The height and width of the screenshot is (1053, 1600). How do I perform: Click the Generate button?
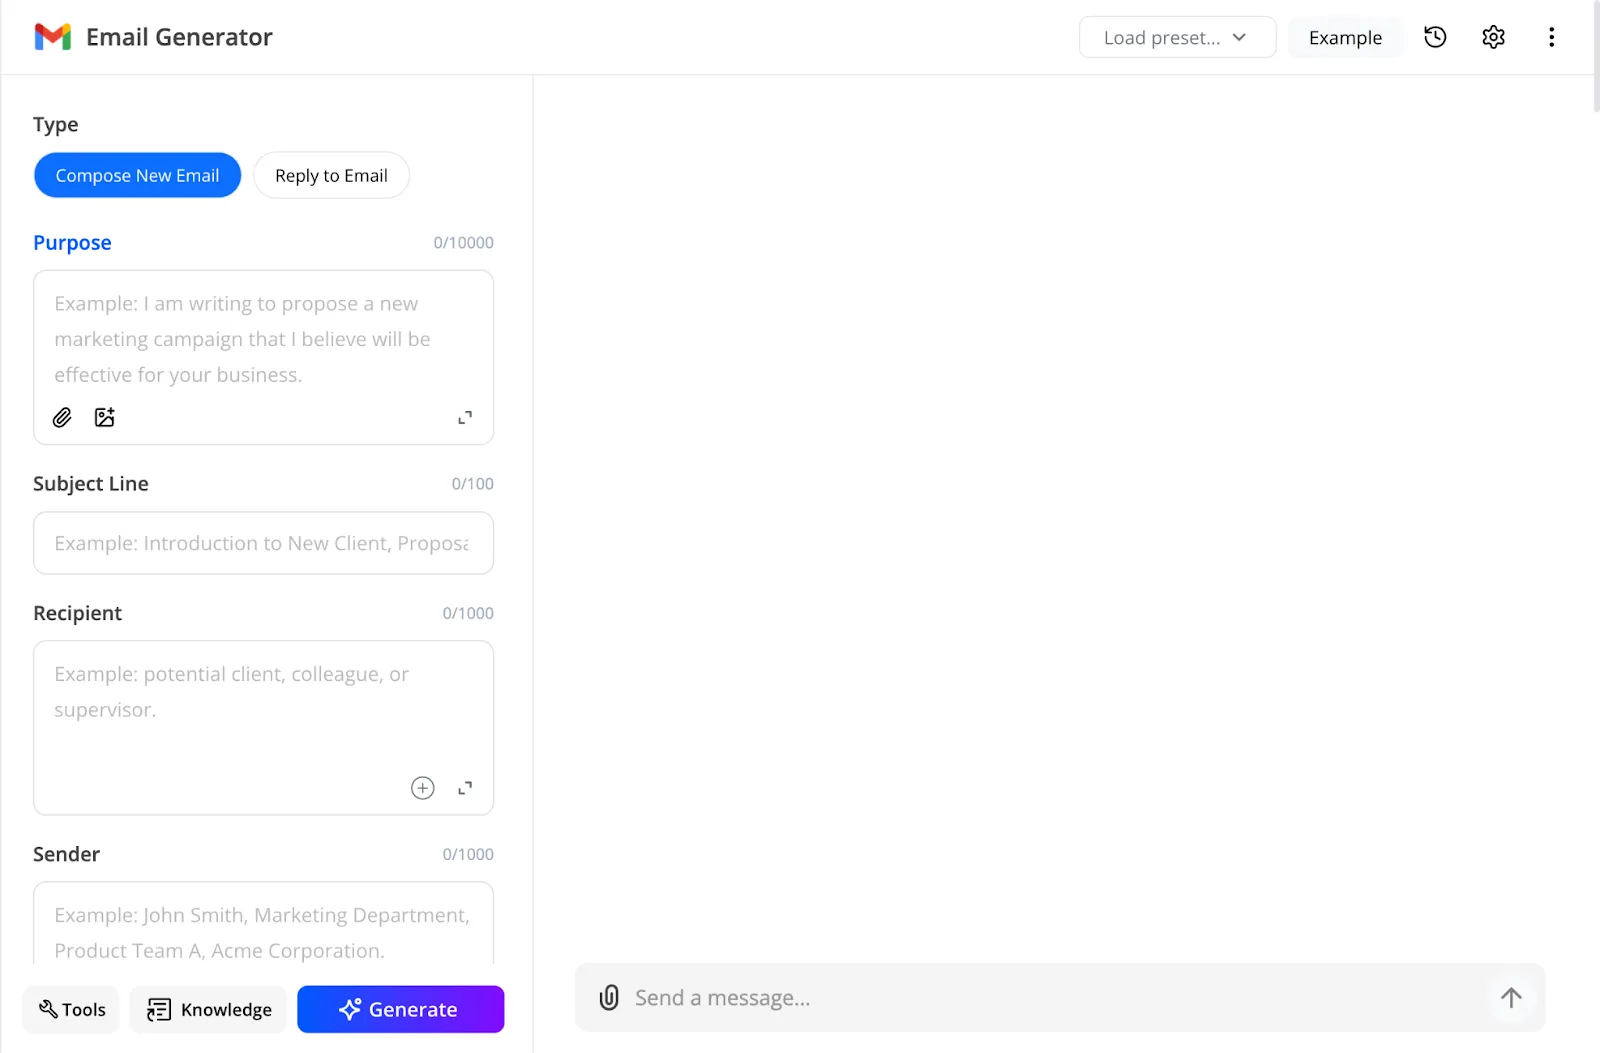click(400, 1009)
